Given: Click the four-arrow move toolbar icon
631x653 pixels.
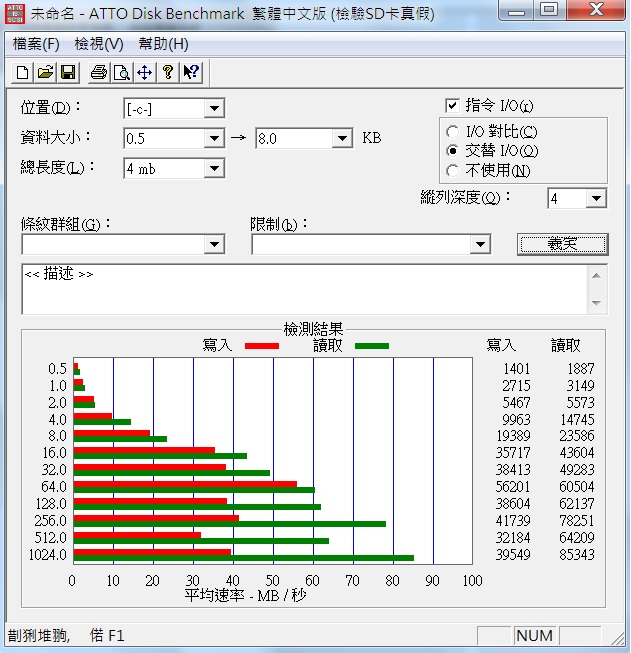Looking at the screenshot, I should (x=145, y=72).
